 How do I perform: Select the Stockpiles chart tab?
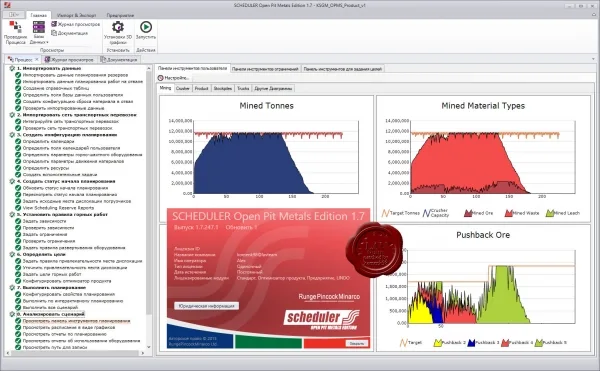[223, 88]
